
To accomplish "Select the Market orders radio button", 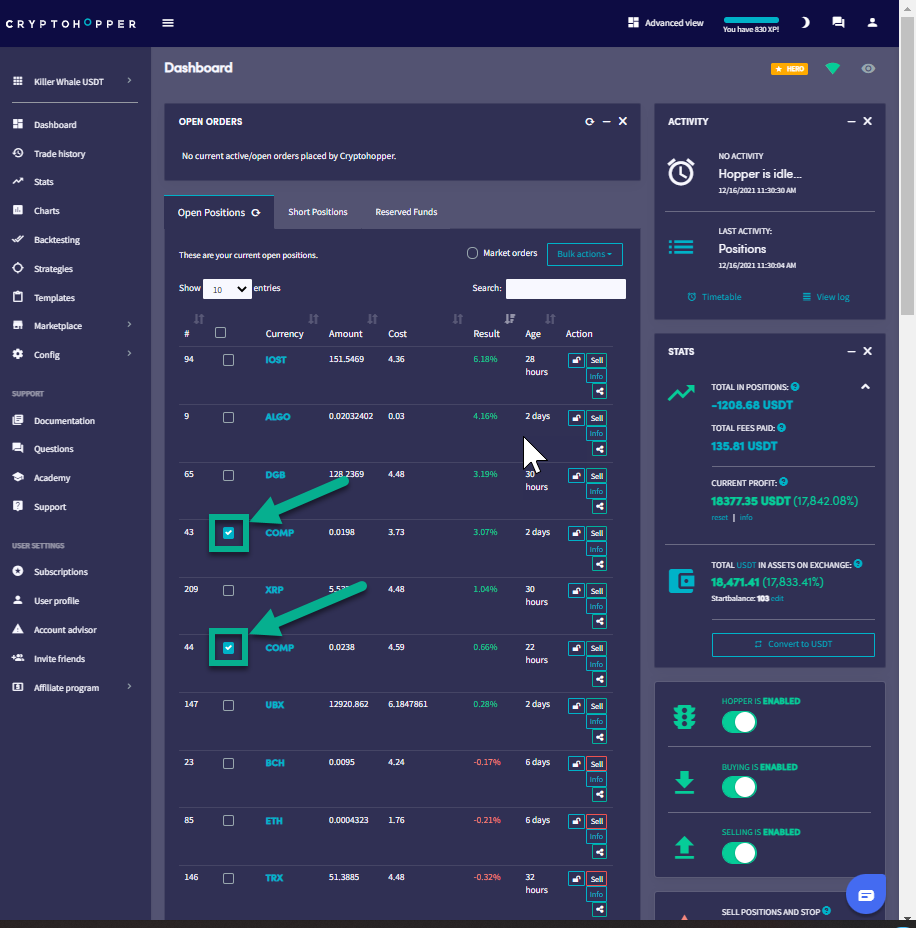I will click(x=472, y=254).
